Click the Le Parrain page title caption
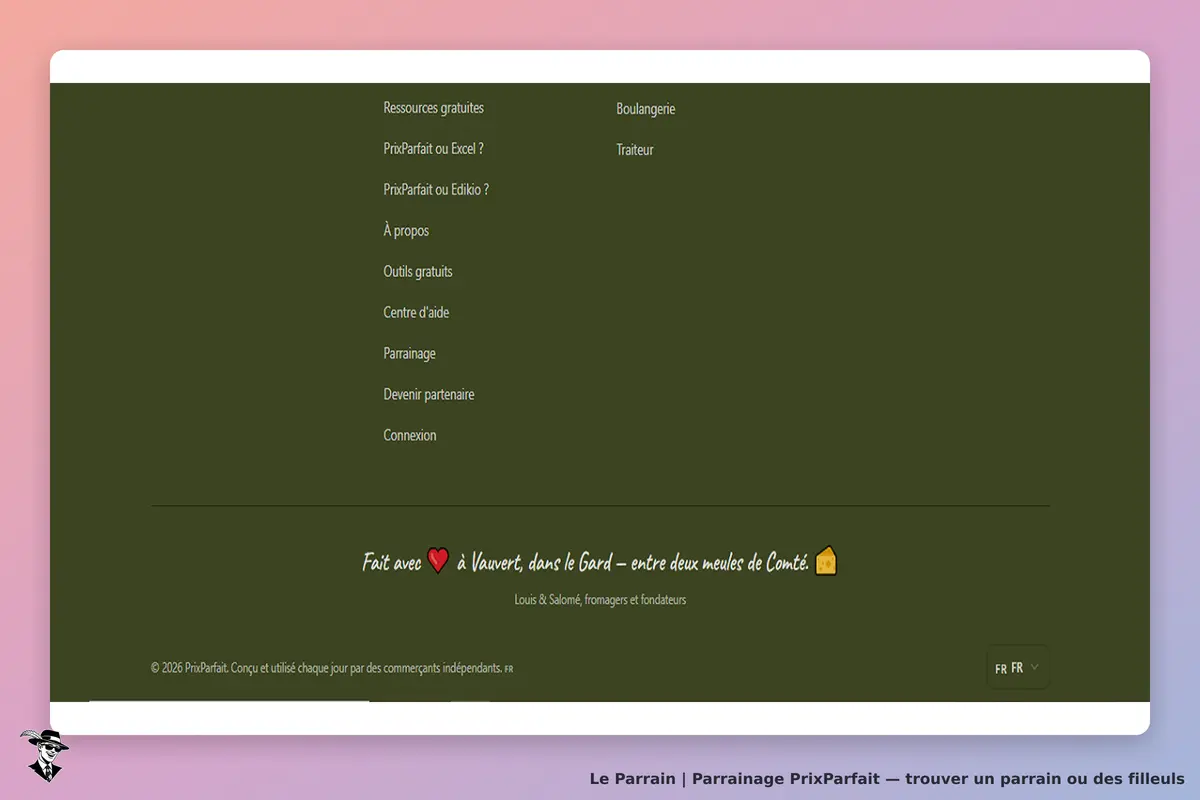The image size is (1200, 800). click(x=887, y=778)
